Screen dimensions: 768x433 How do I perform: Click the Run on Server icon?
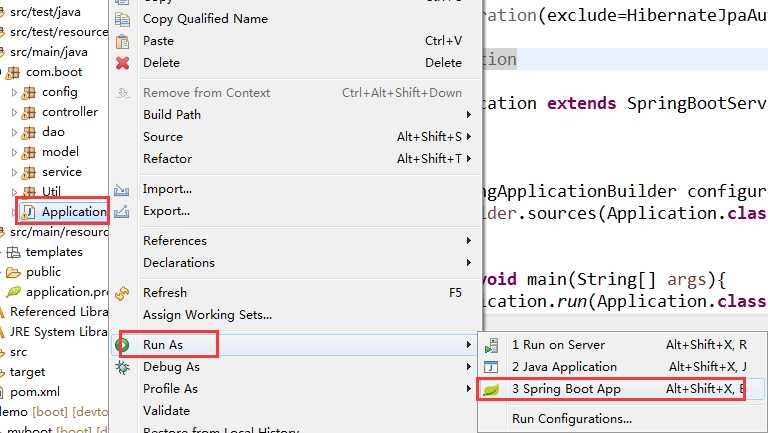pos(491,345)
